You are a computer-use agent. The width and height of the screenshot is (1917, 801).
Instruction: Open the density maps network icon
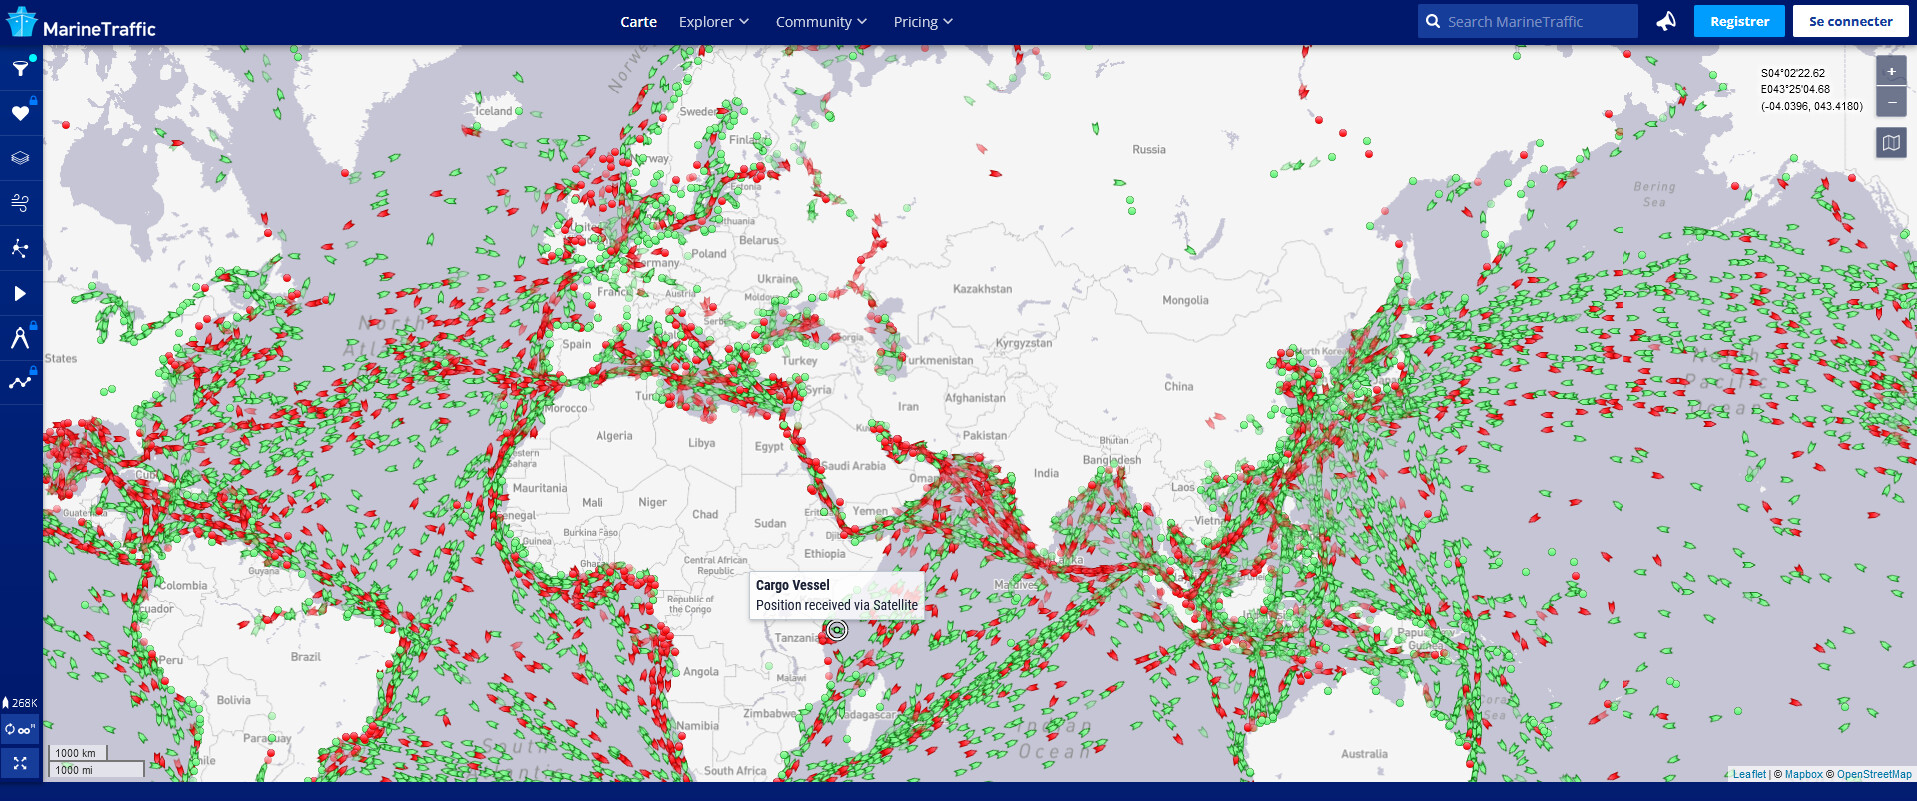[x=20, y=248]
